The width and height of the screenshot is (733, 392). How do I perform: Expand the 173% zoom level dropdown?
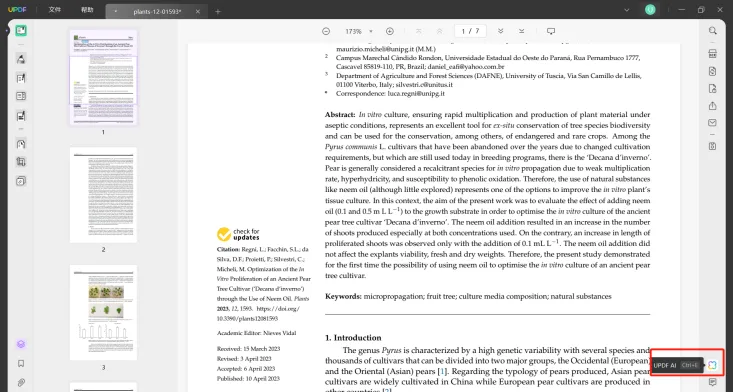click(371, 31)
